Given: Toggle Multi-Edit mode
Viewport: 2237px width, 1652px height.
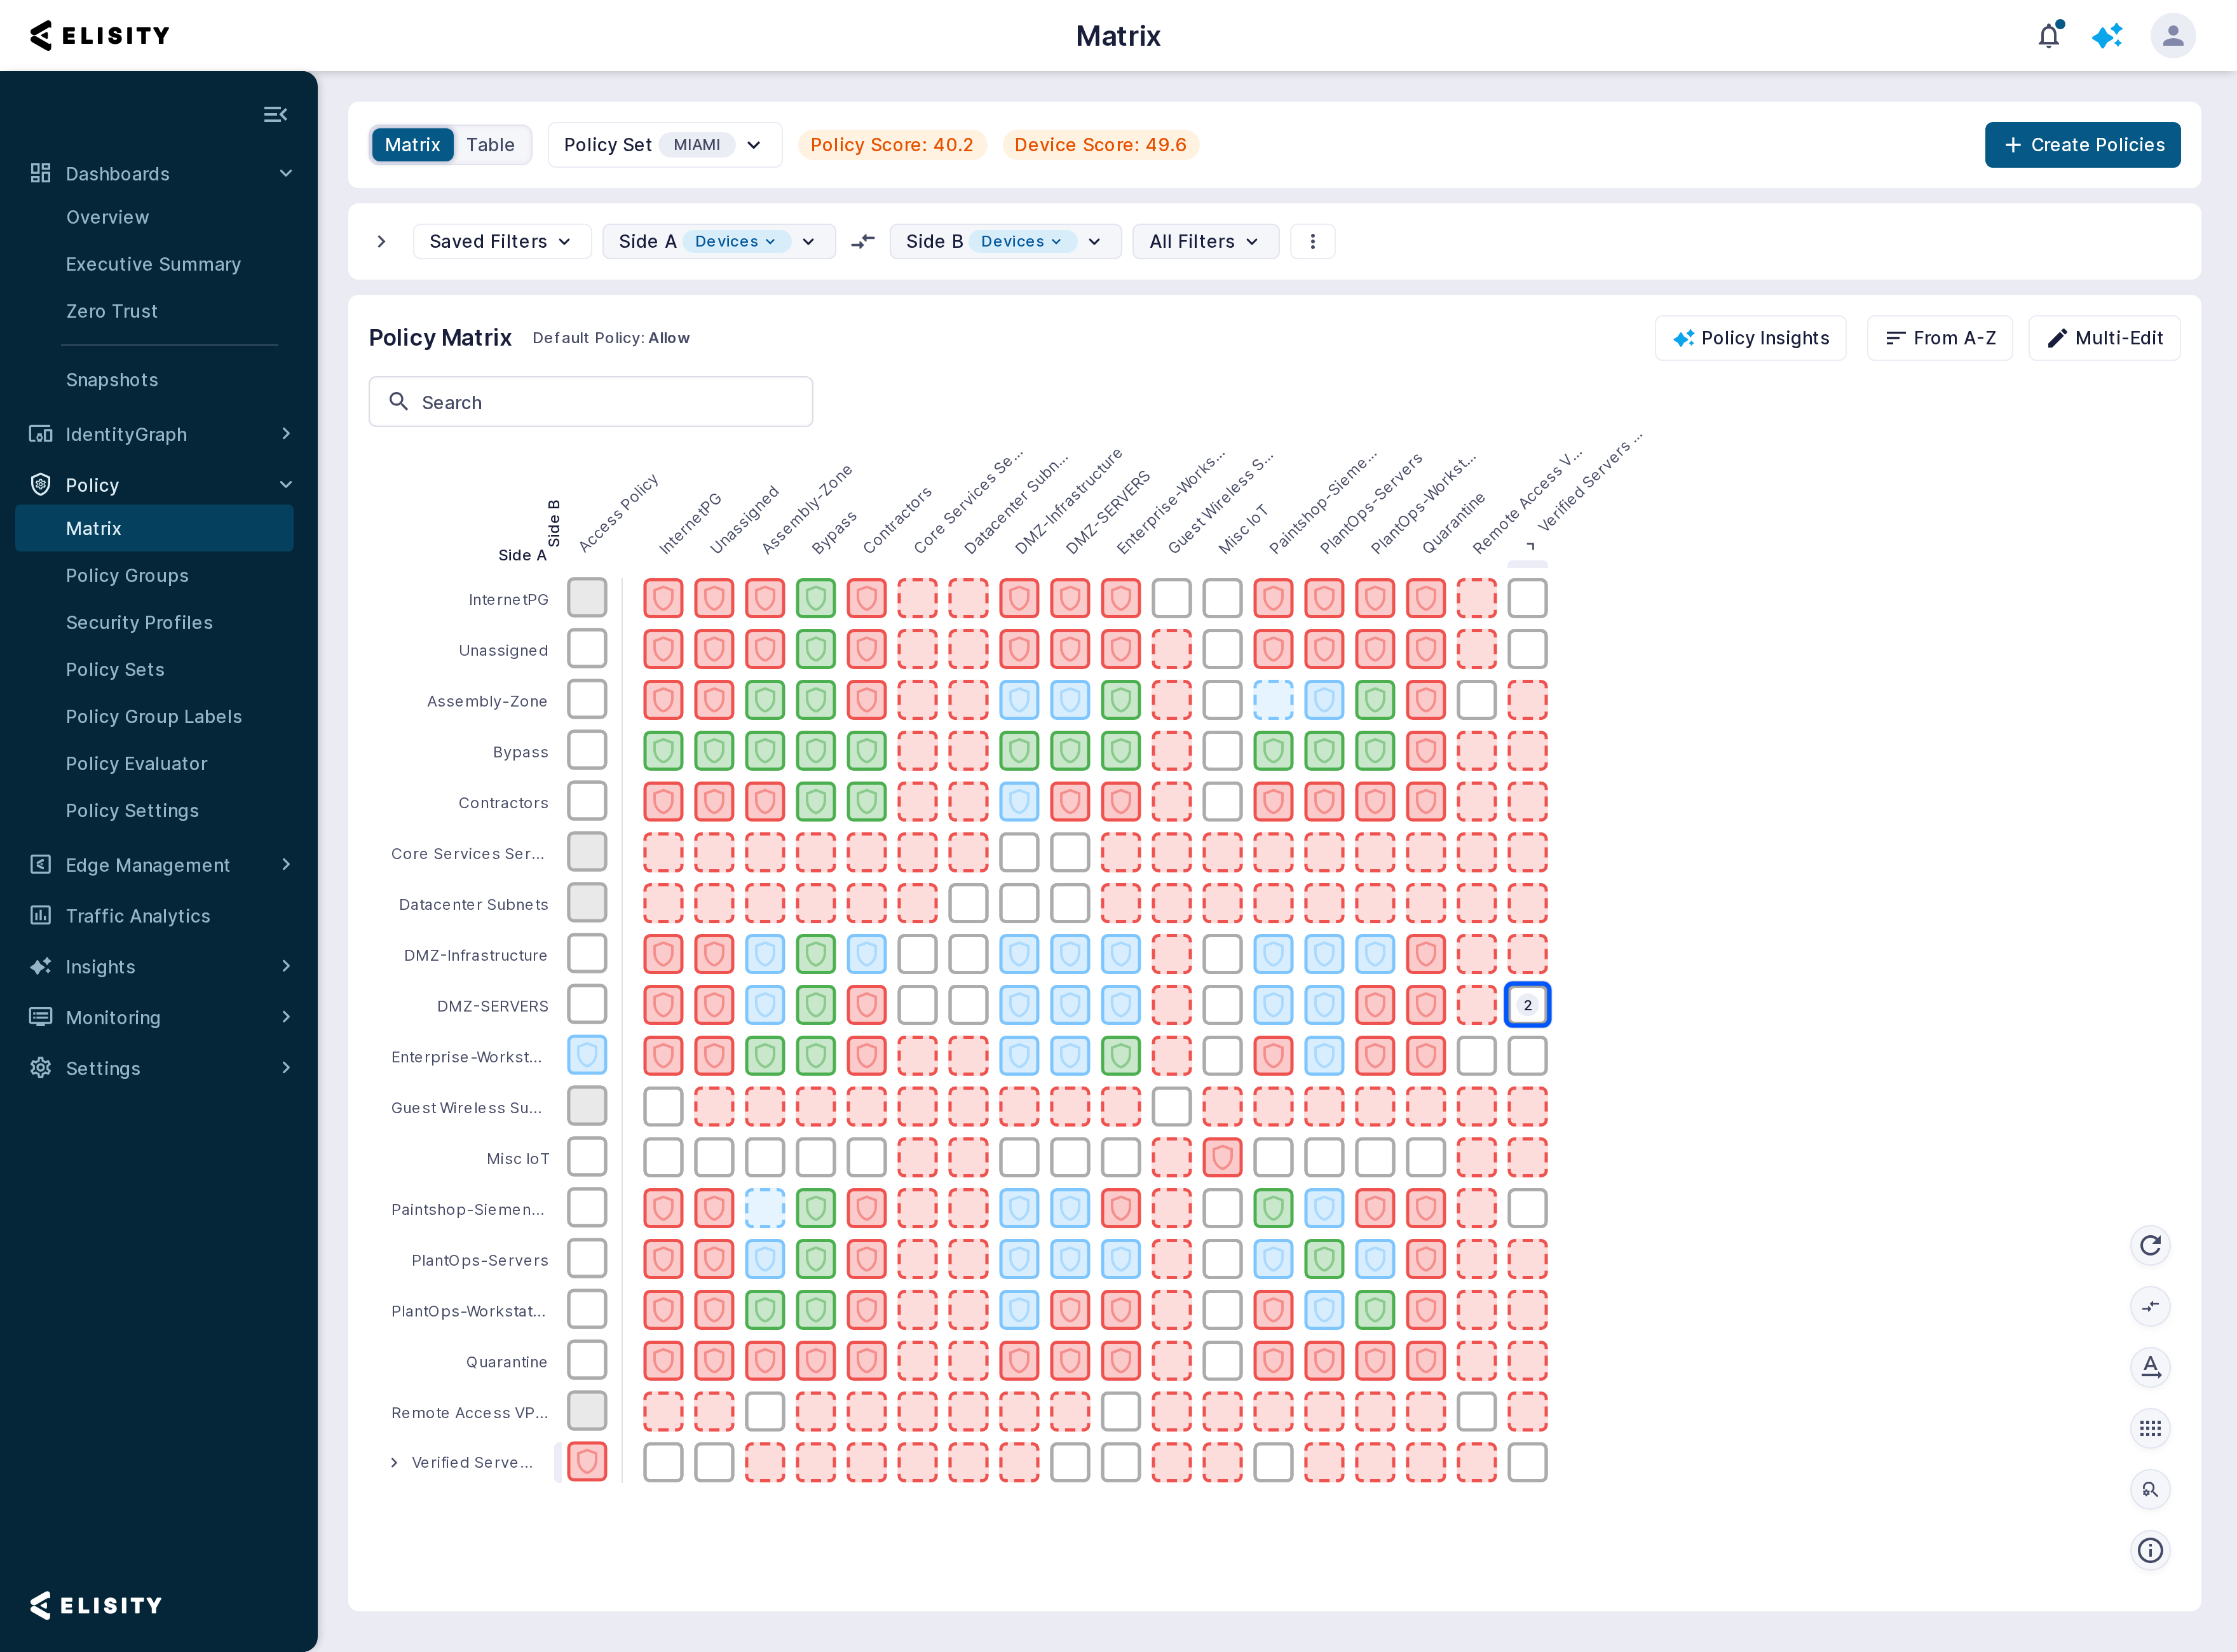Looking at the screenshot, I should 2104,338.
